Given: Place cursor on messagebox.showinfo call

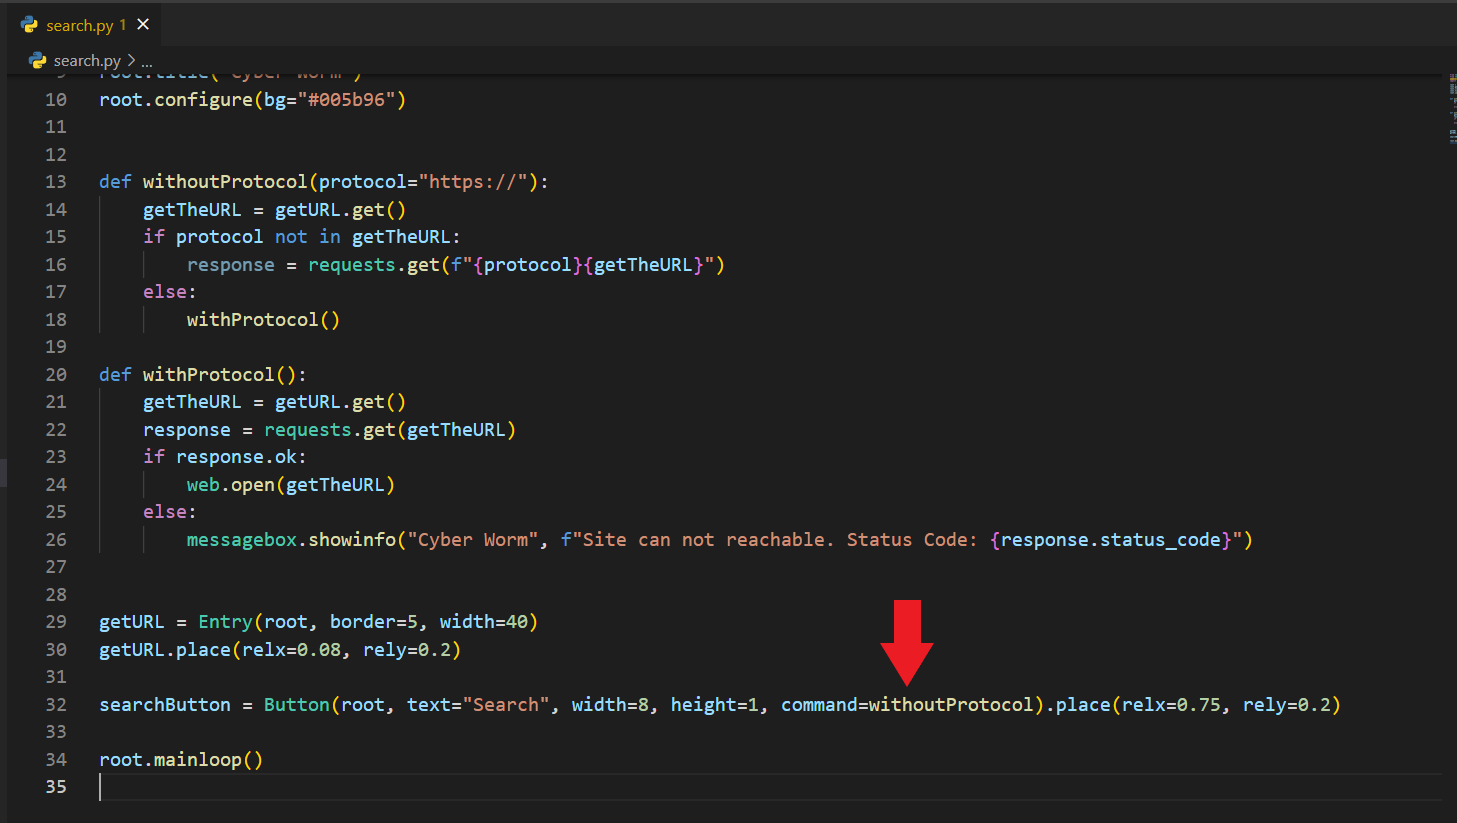Looking at the screenshot, I should pos(291,540).
